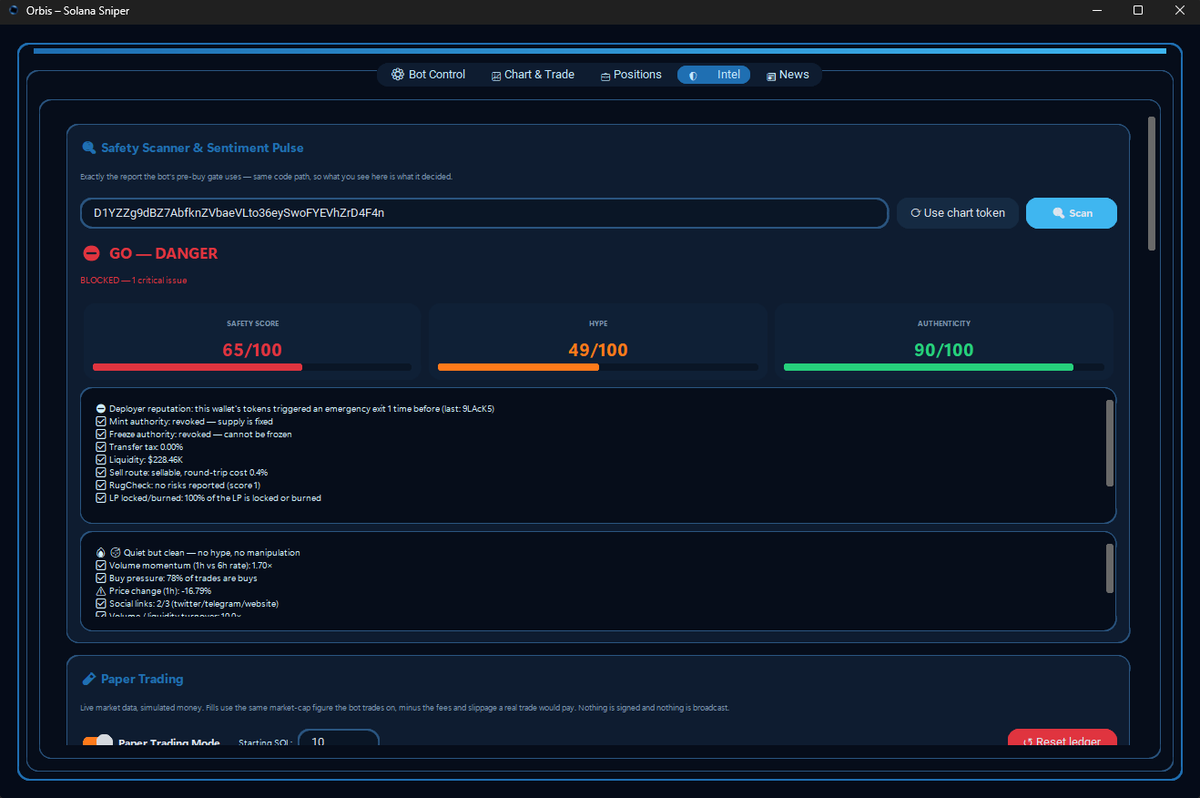Click the magnifier icon beside Safety Scanner heading
This screenshot has width=1200, height=798.
(89, 148)
